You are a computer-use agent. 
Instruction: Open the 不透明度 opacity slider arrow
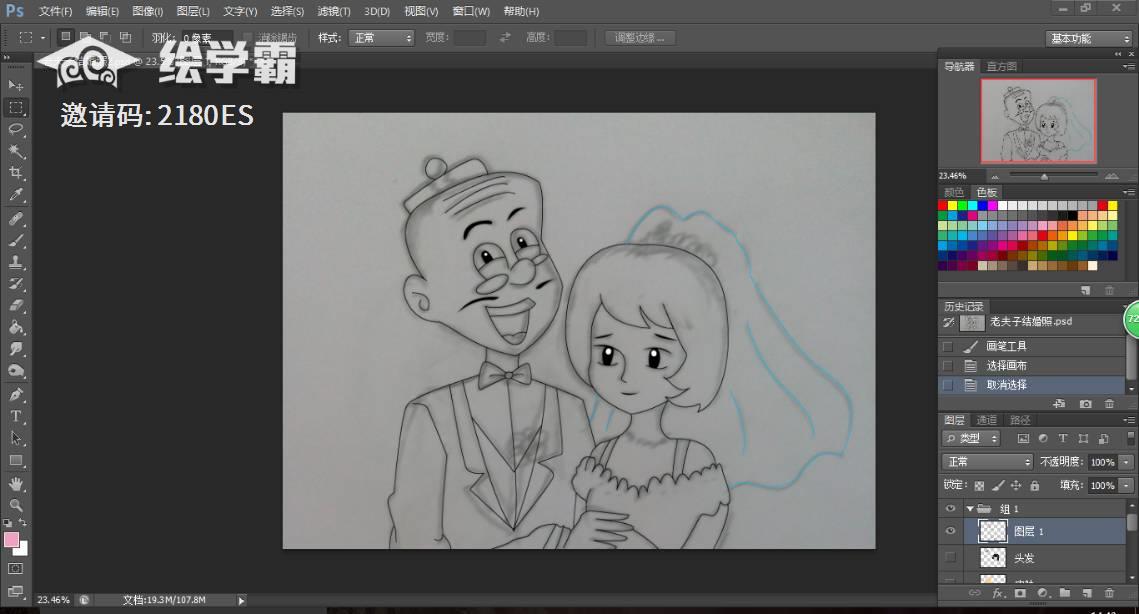(x=1127, y=462)
